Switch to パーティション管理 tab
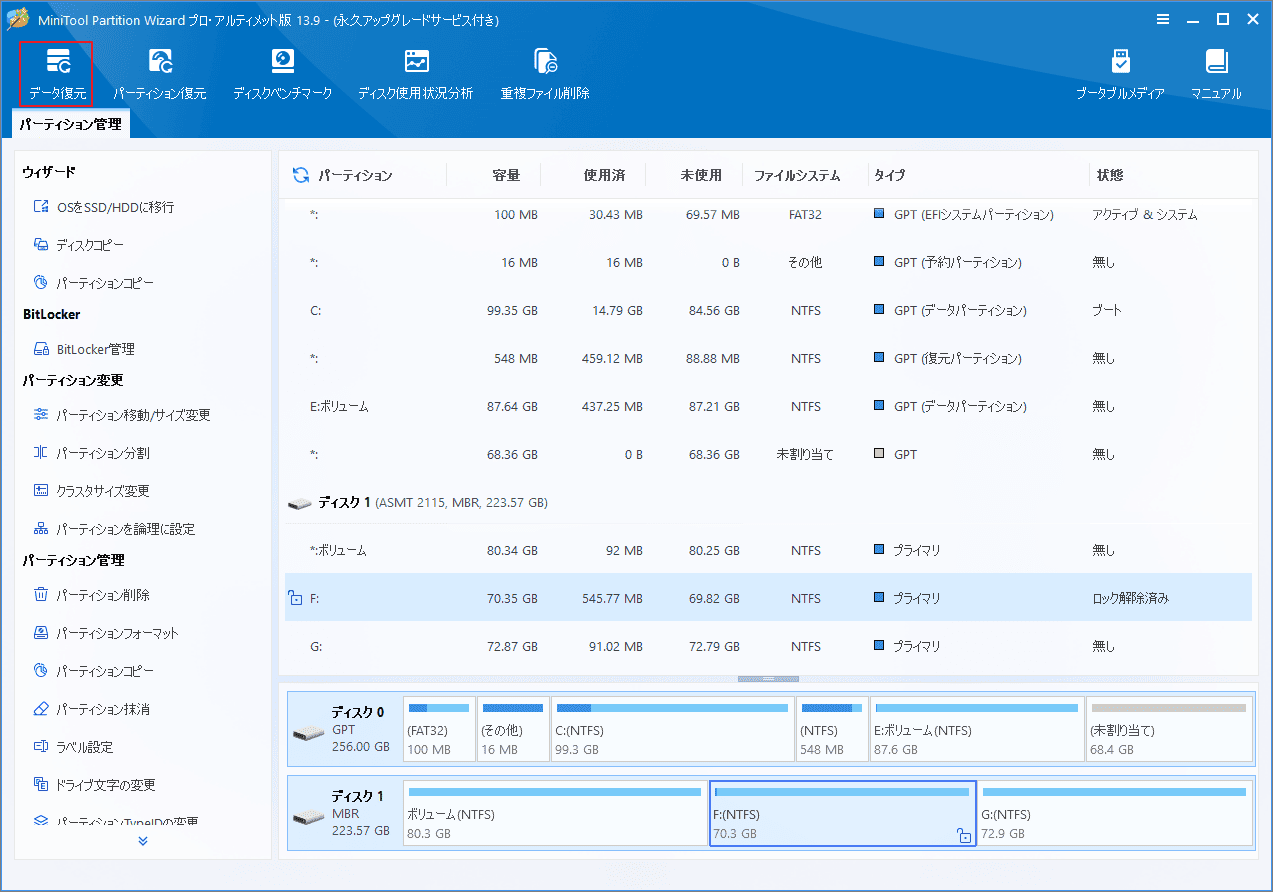Screen dimensions: 1273x892 [70, 124]
